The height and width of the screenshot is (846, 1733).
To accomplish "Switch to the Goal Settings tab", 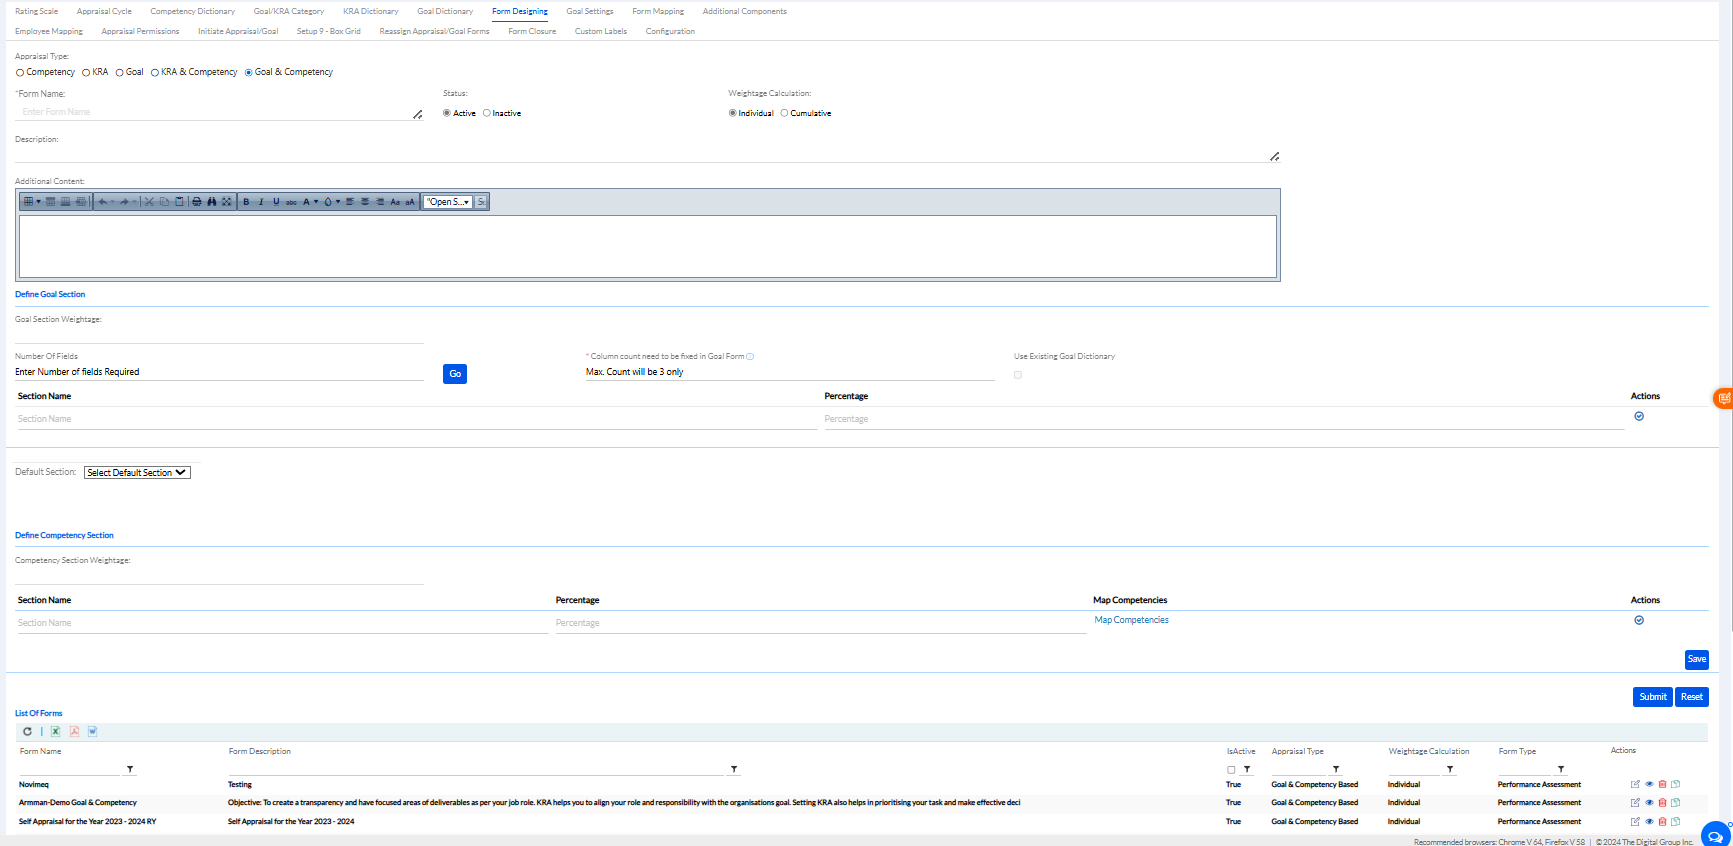I will point(589,11).
